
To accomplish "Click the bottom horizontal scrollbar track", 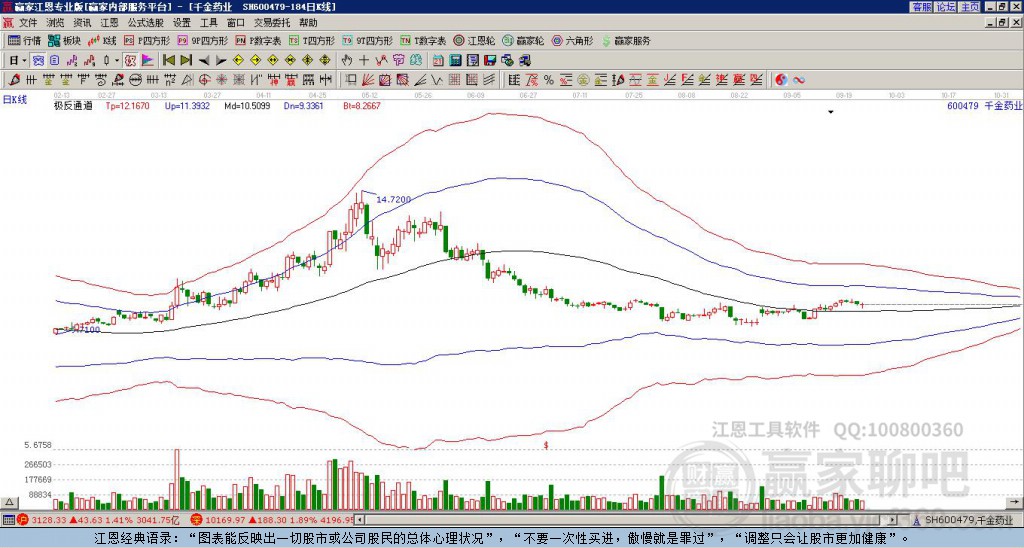I will point(627,520).
